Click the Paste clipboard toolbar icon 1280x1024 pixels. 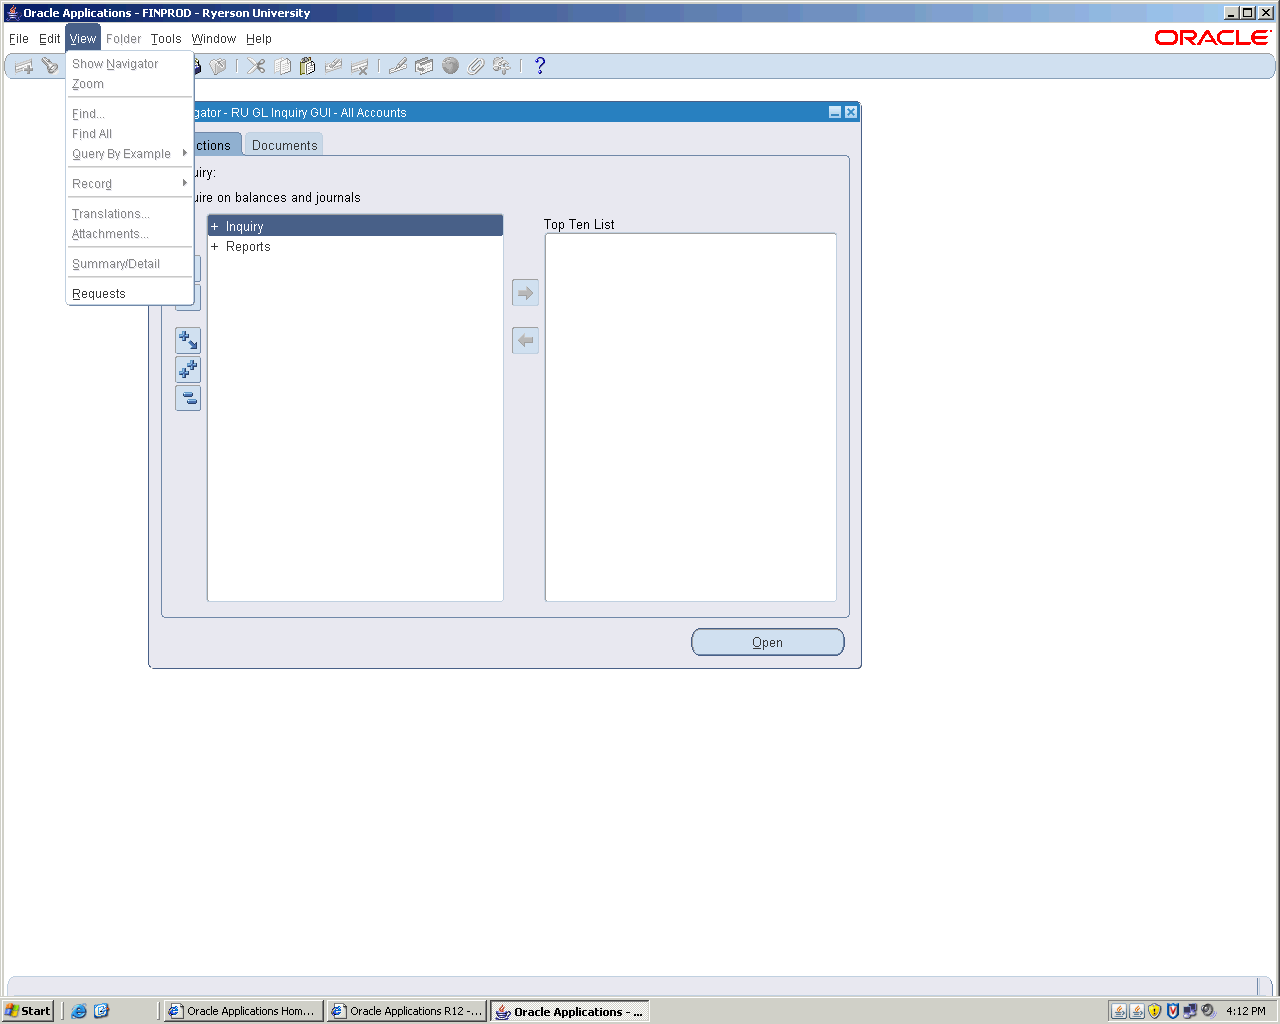[307, 66]
